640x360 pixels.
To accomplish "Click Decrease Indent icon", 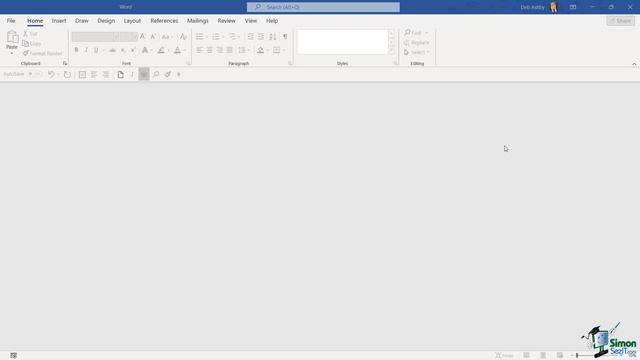I will pos(251,37).
